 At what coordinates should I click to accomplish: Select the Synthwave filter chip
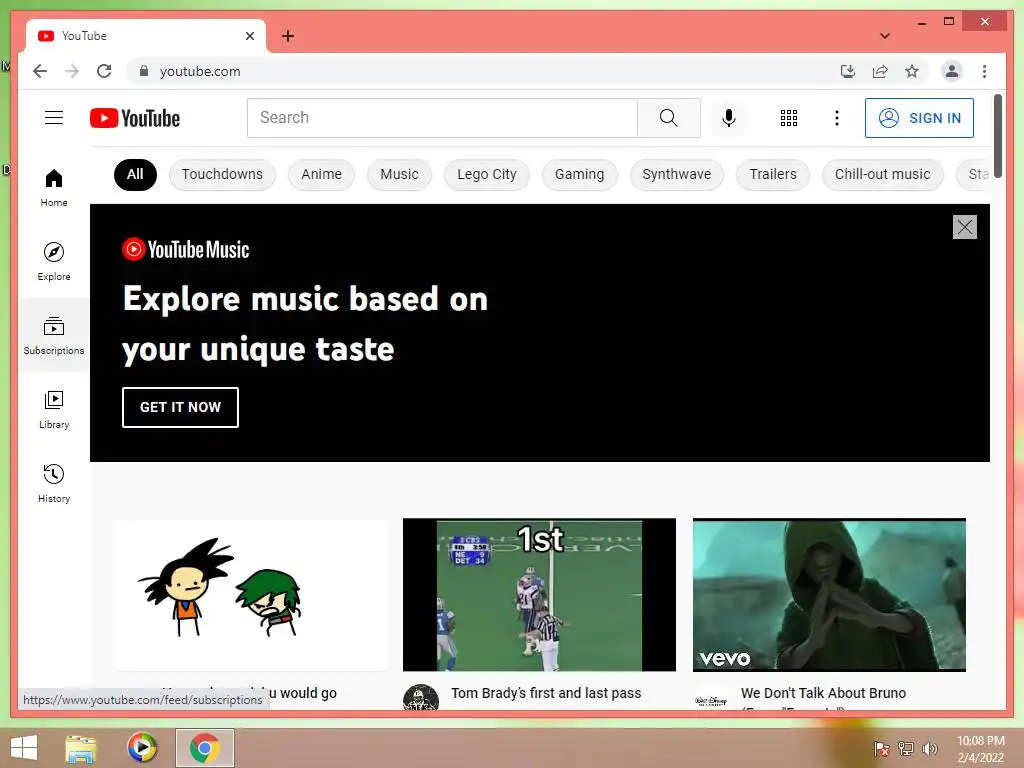[677, 174]
